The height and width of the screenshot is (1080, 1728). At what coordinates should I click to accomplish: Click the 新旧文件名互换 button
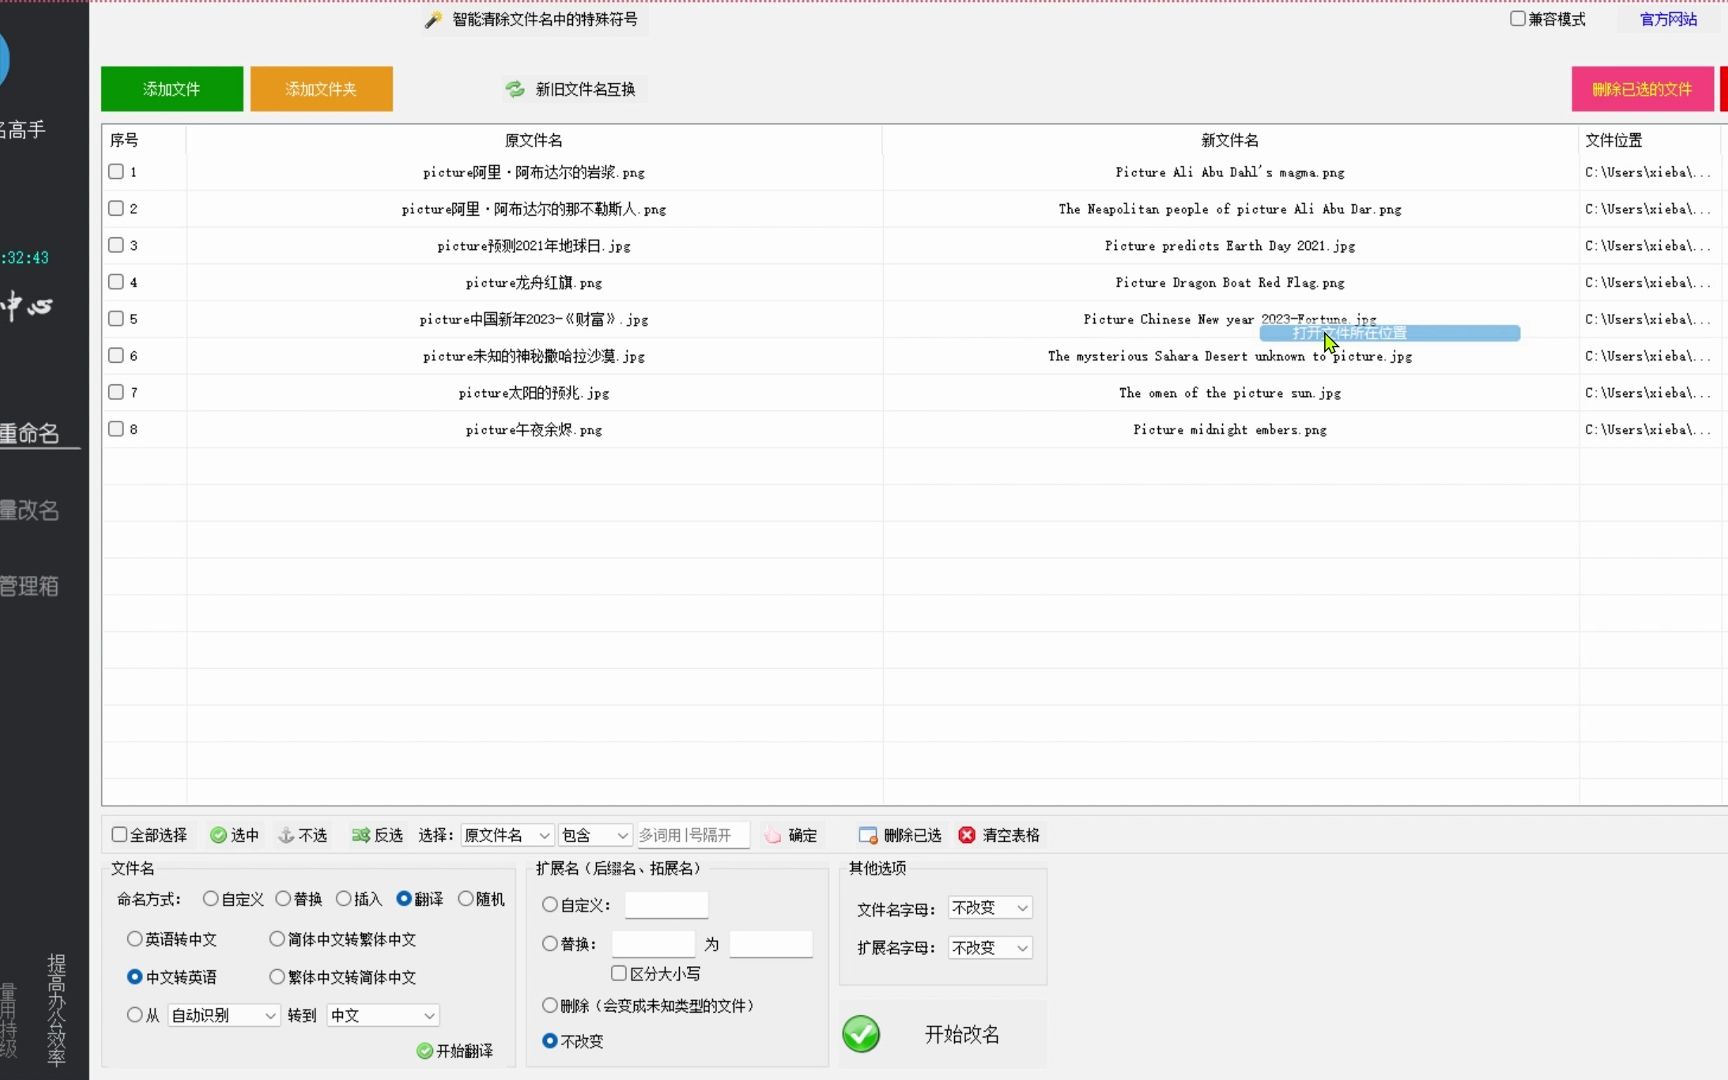[x=574, y=89]
